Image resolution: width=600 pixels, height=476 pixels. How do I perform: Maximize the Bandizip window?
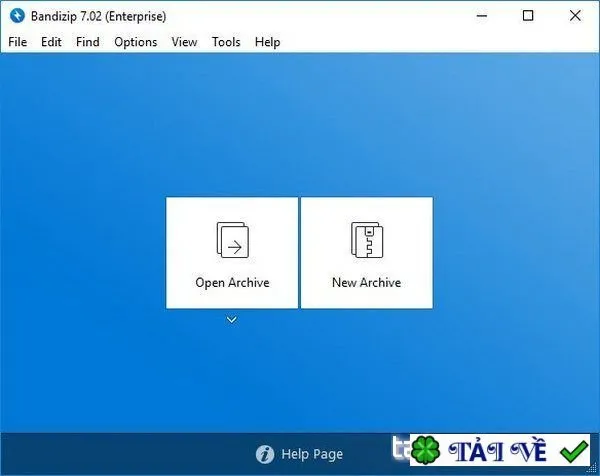[528, 16]
